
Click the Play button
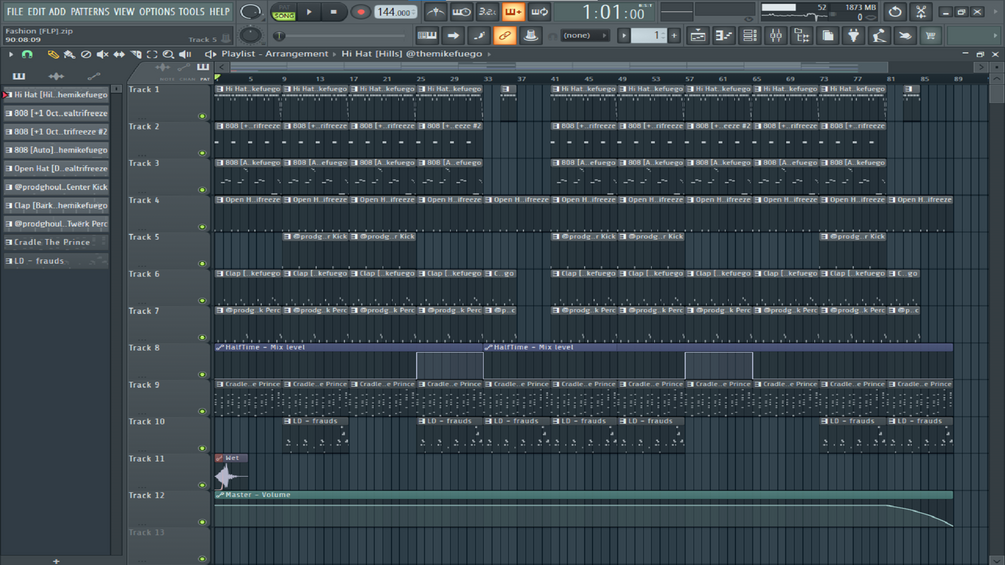pyautogui.click(x=309, y=12)
